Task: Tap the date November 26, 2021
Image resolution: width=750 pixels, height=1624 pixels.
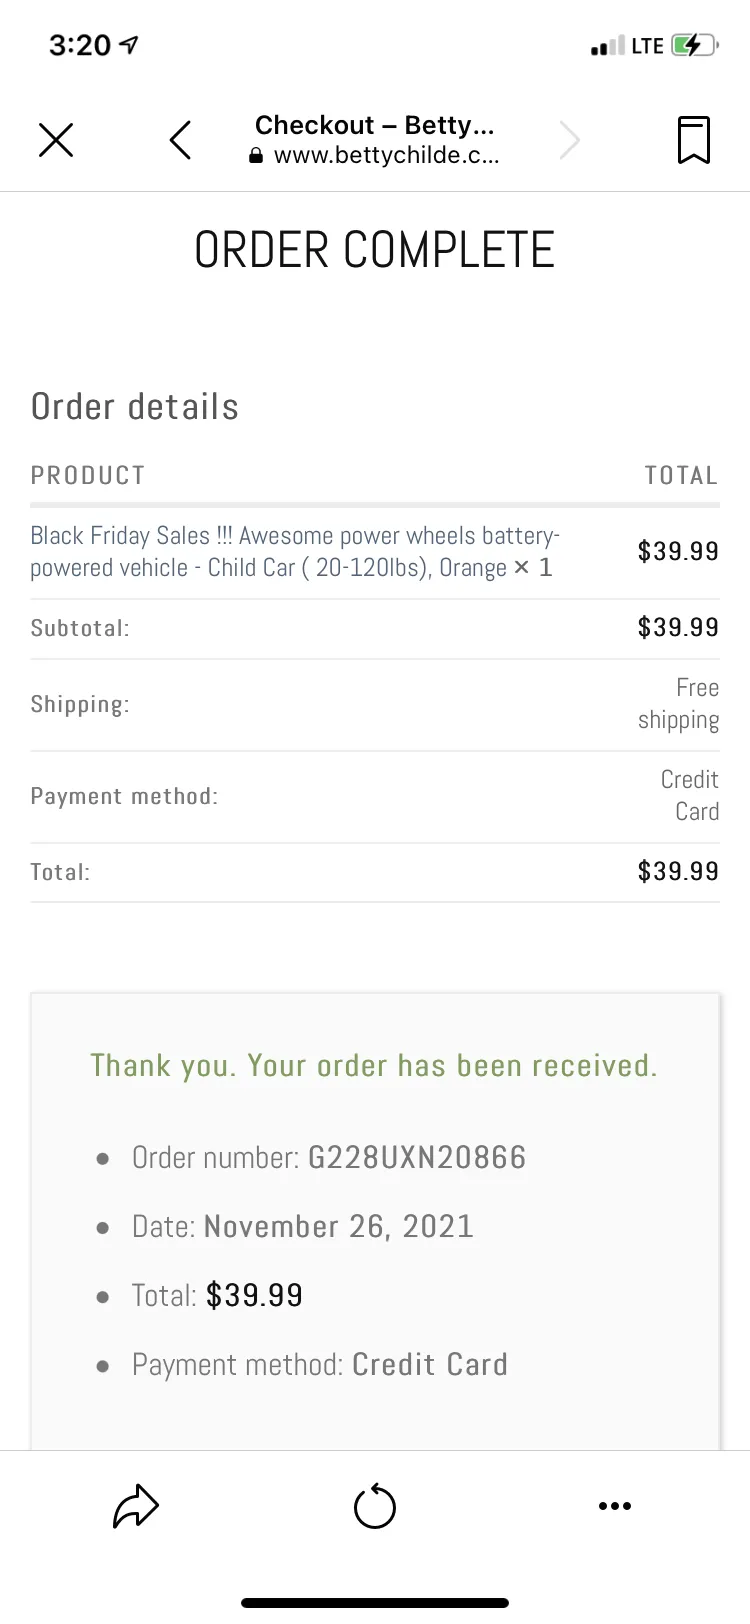Action: pos(339,1226)
